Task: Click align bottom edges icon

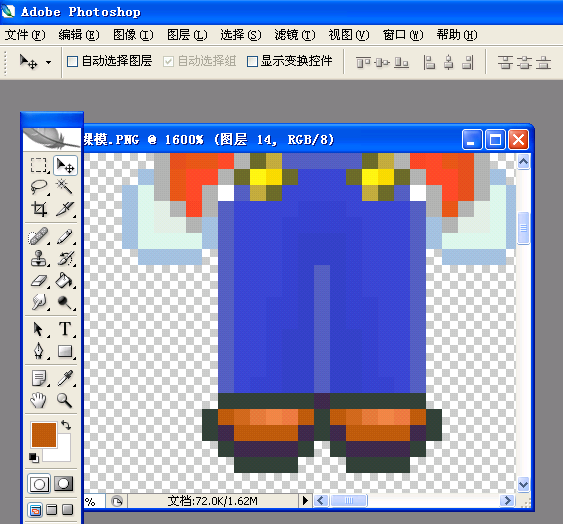Action: click(401, 62)
